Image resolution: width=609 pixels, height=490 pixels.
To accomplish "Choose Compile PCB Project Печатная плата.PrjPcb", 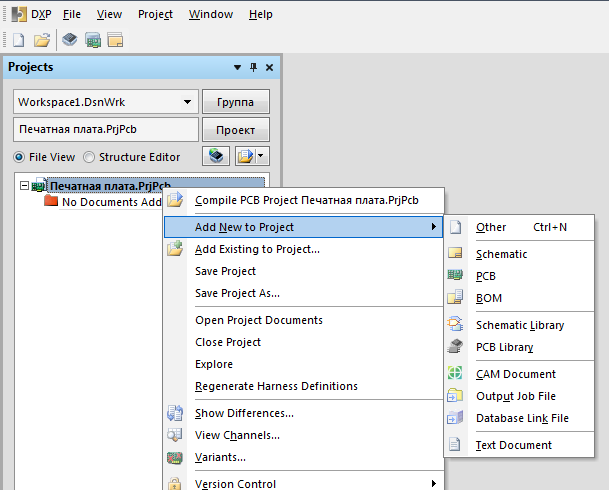I will 304,200.
